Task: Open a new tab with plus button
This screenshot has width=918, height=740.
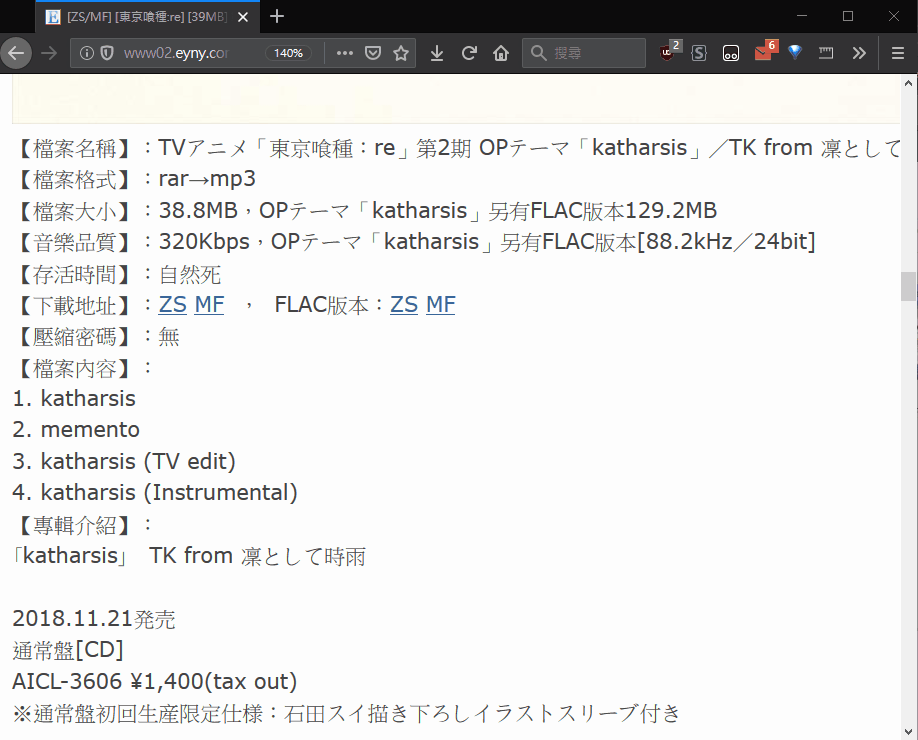Action: pos(277,16)
